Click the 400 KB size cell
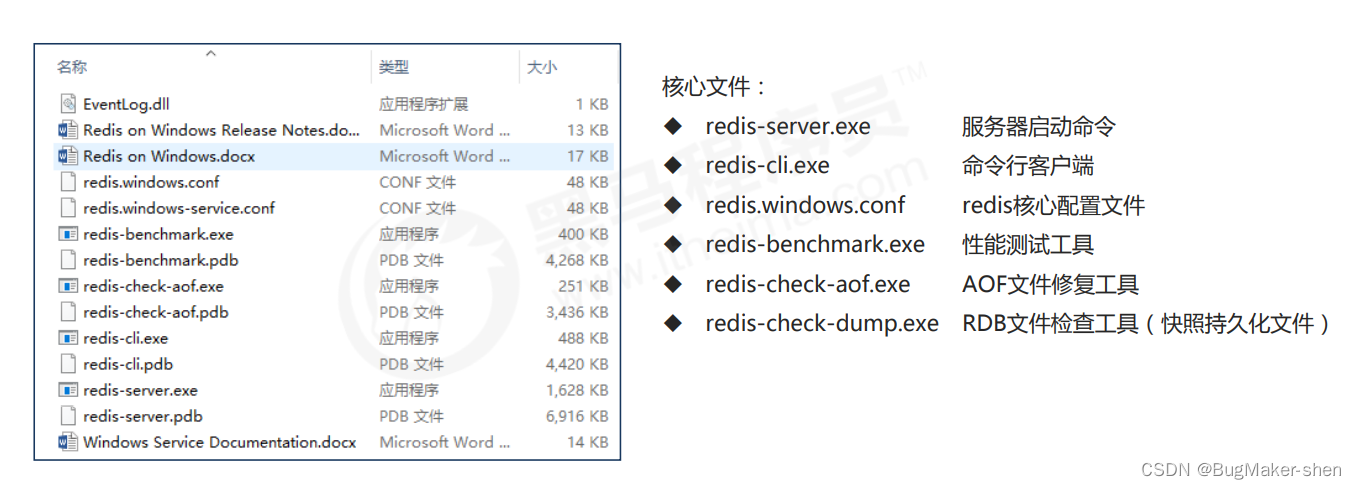 pos(583,234)
